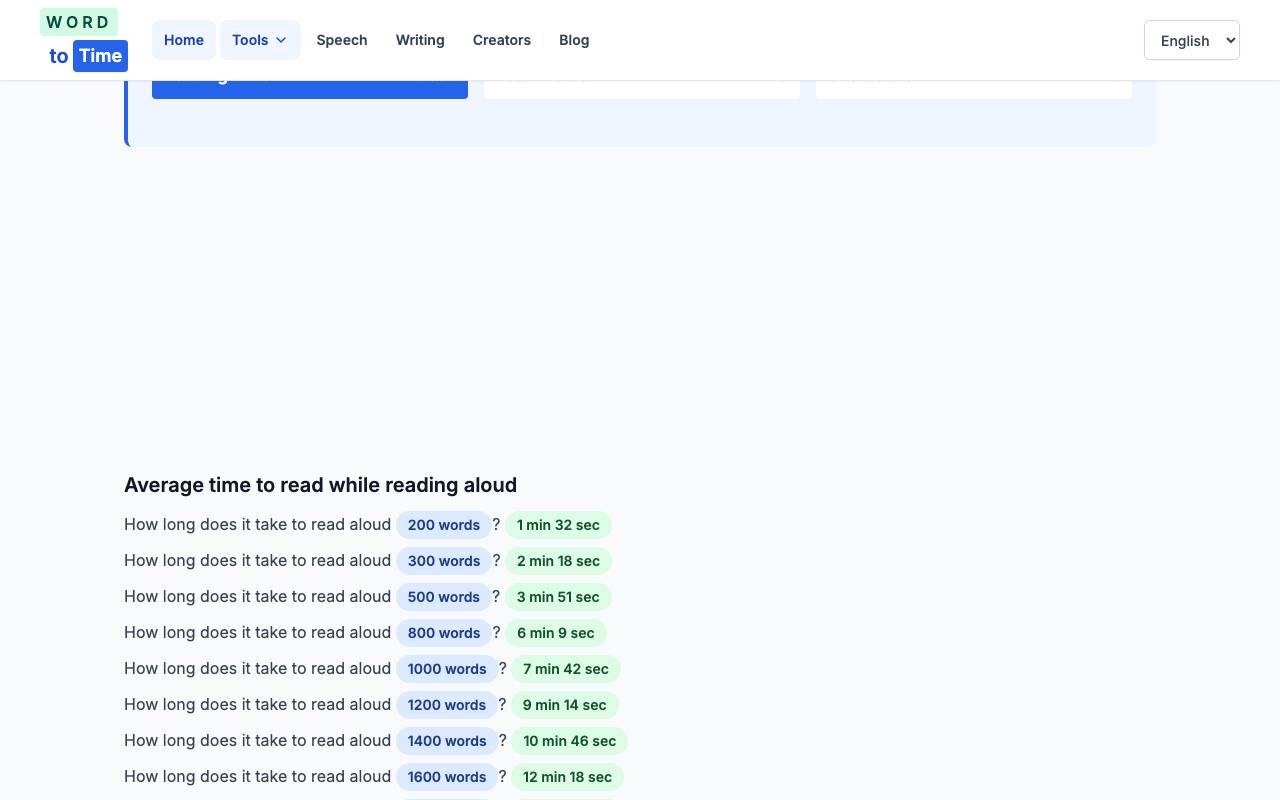The height and width of the screenshot is (800, 1280).
Task: Select the '2 min 18 sec' time value
Action: [558, 561]
